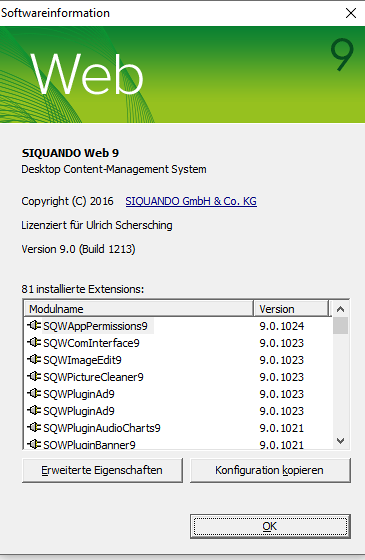Click the Version 9.0 (Build 1213) text
Viewport: 365px width, 560px height.
coord(78,249)
